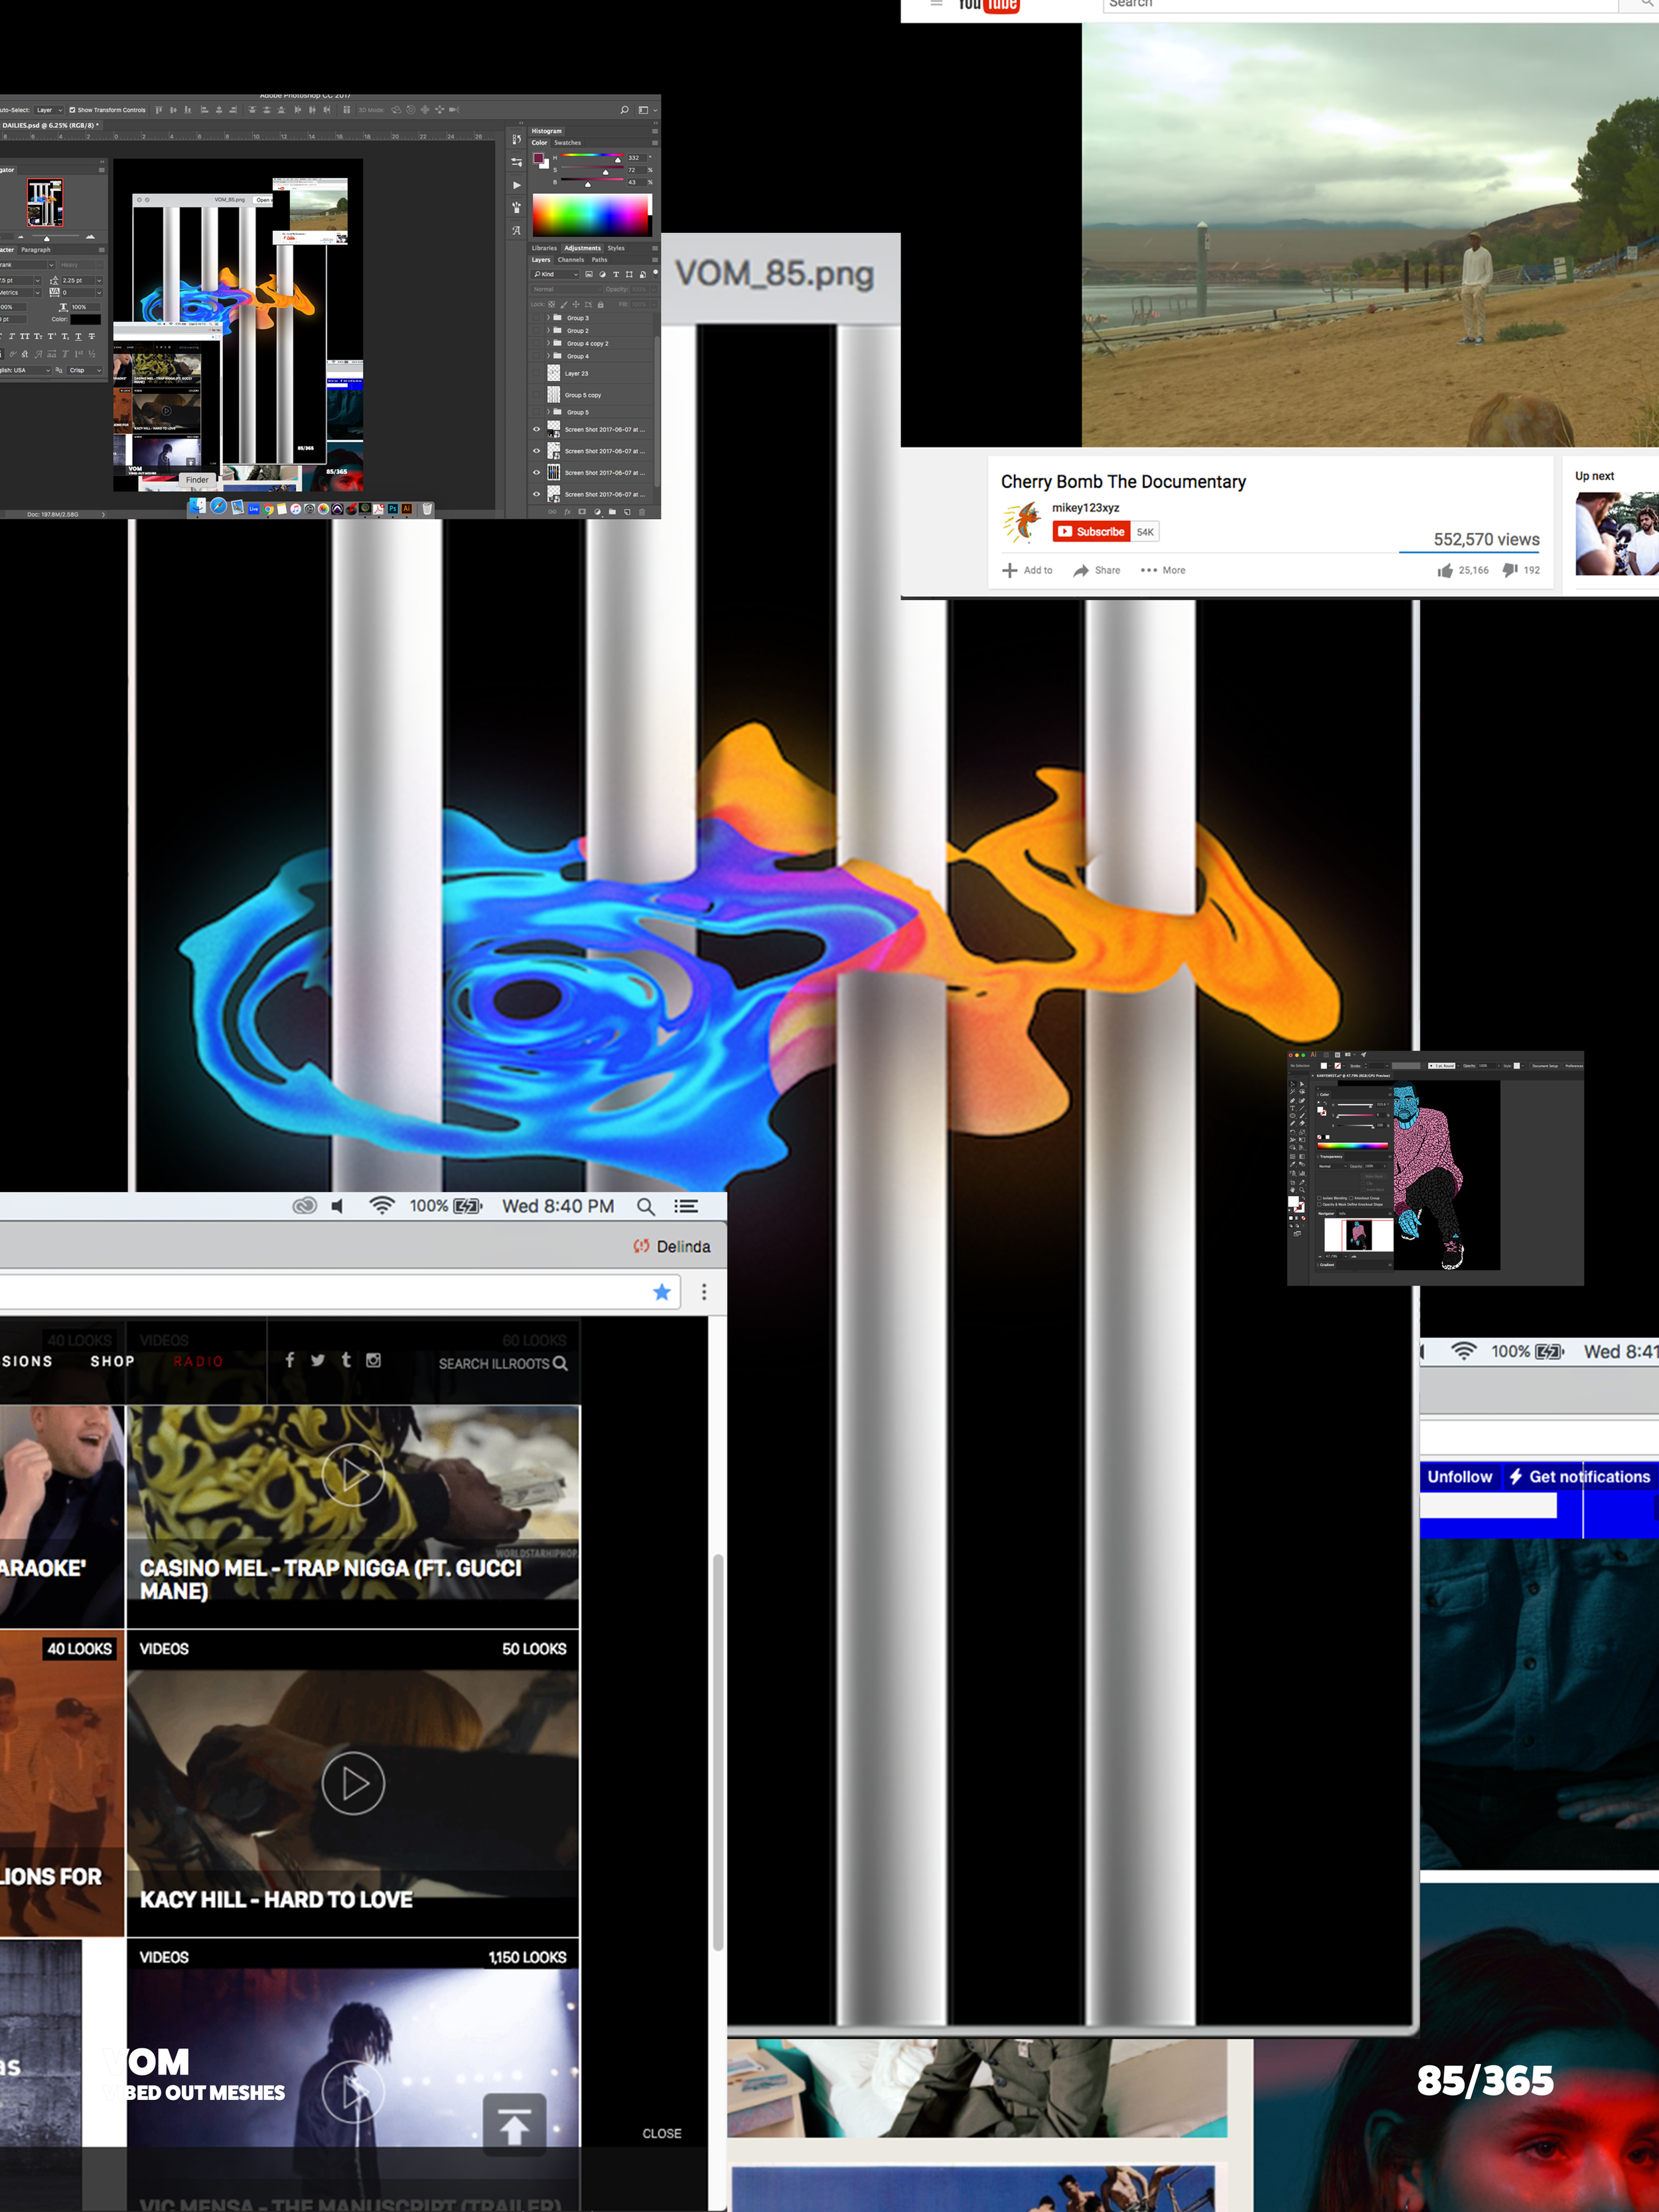
Task: Open the Kind layer filter dropdown
Action: point(555,275)
